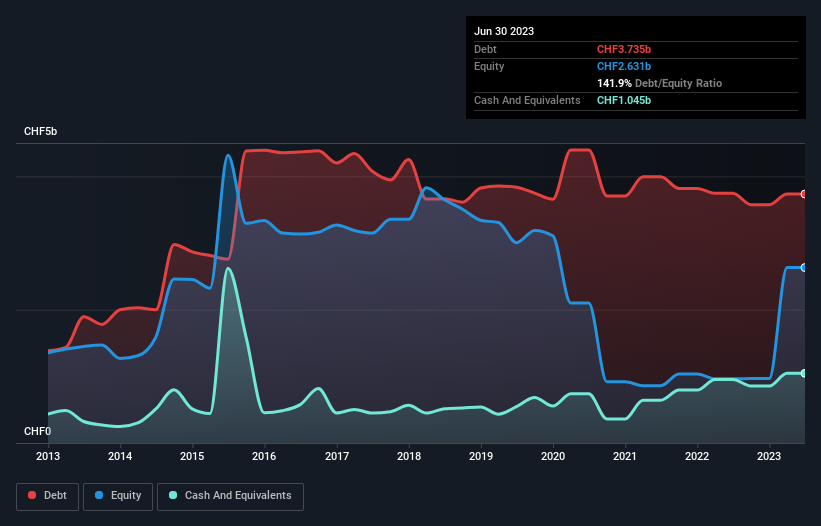Click the Debt label in tooltip
Viewport: 821px width, 526px height.
(x=485, y=49)
